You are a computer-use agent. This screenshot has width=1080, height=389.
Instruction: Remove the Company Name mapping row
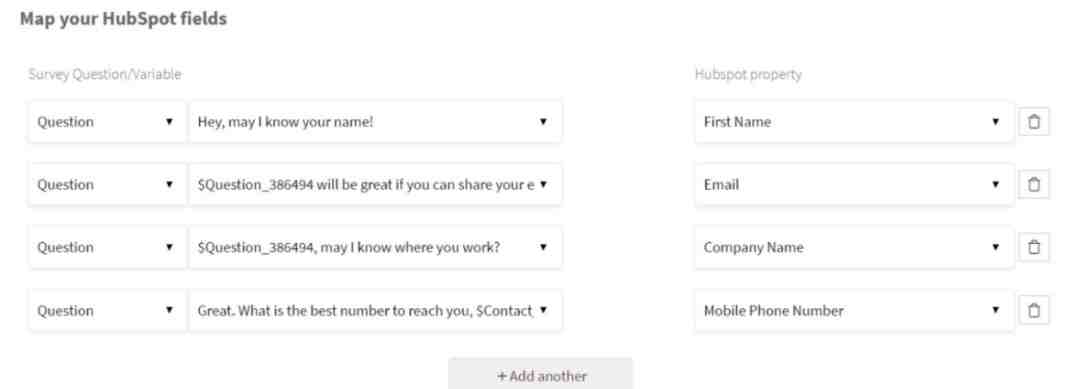1034,247
